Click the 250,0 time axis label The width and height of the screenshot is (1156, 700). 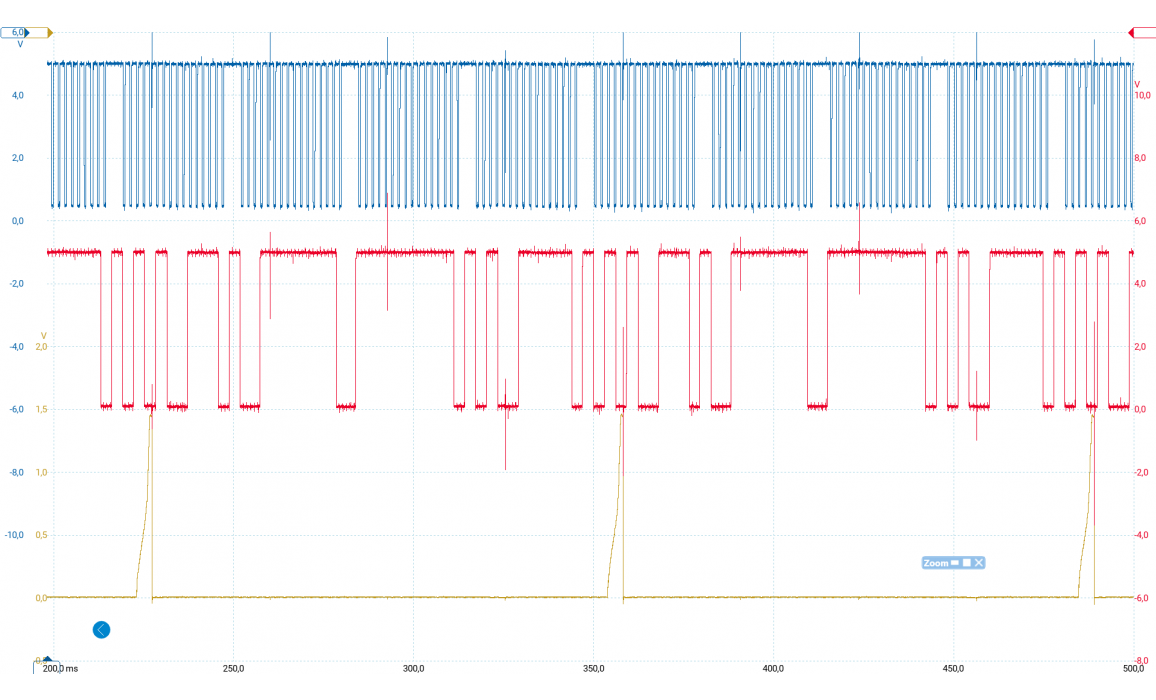coord(233,668)
